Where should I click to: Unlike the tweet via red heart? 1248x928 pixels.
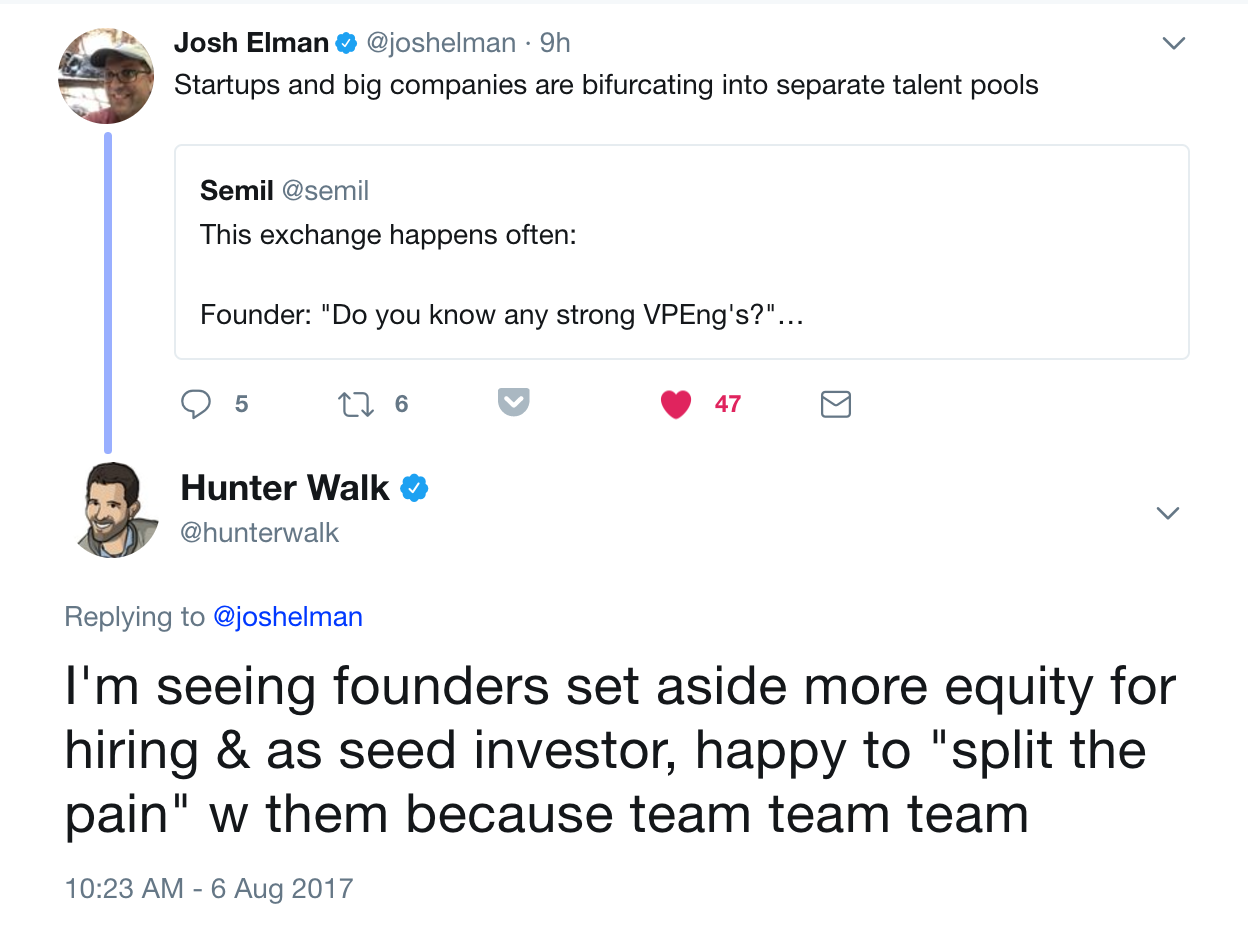(x=676, y=404)
